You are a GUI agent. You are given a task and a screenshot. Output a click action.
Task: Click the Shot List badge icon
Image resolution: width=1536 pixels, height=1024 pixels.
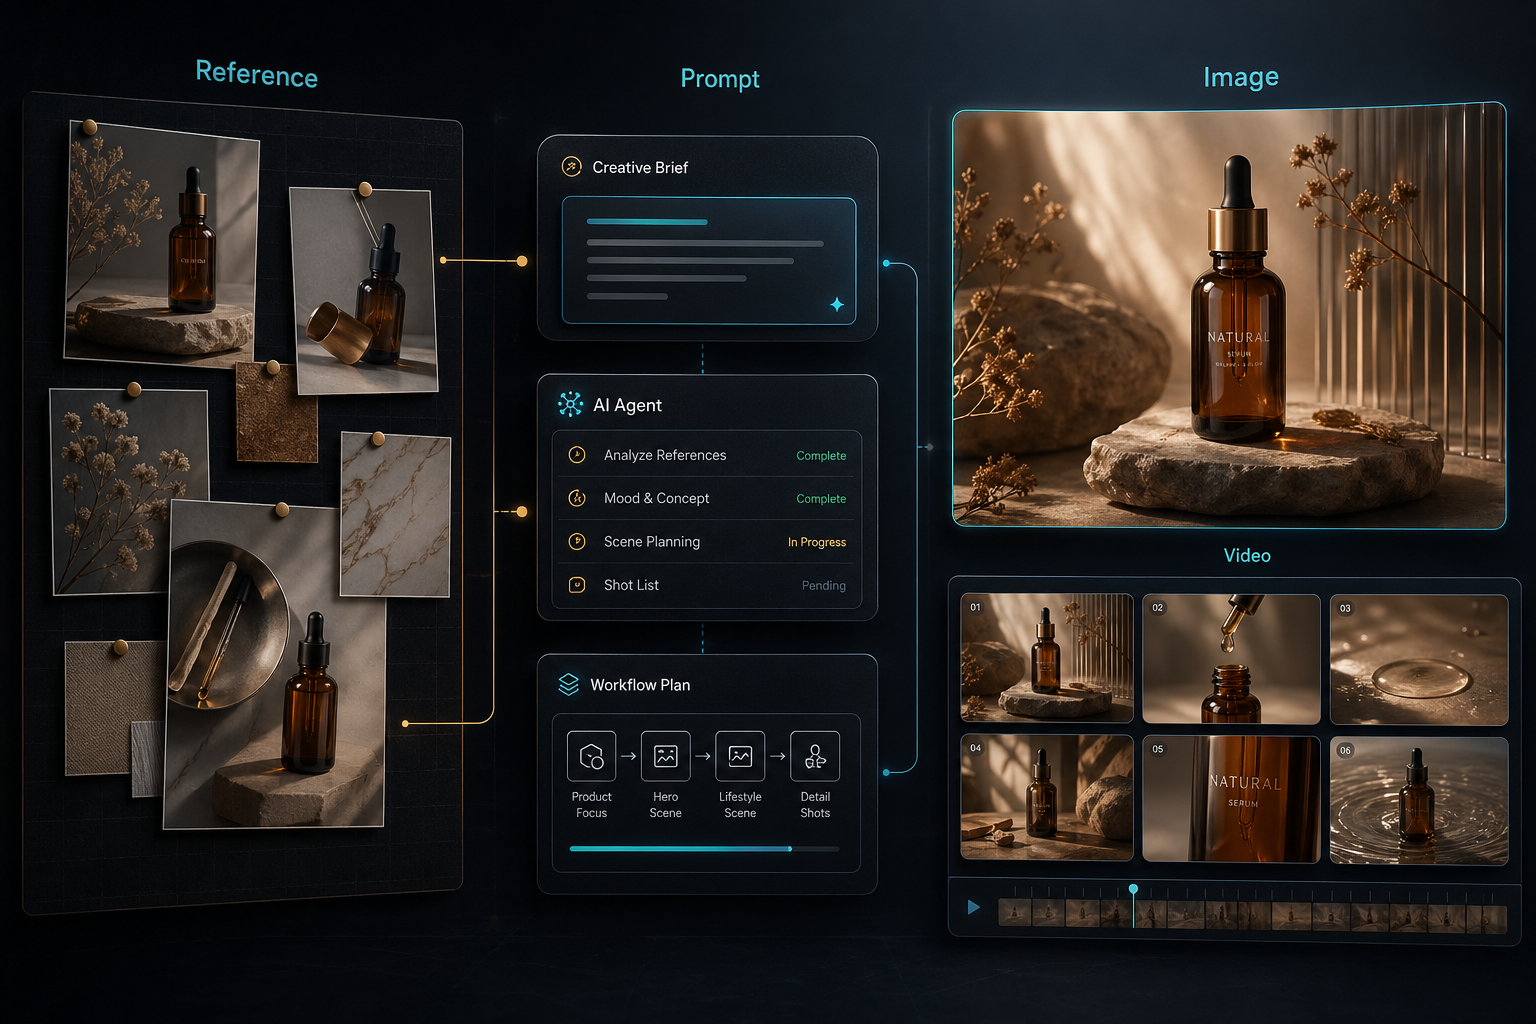(x=576, y=585)
